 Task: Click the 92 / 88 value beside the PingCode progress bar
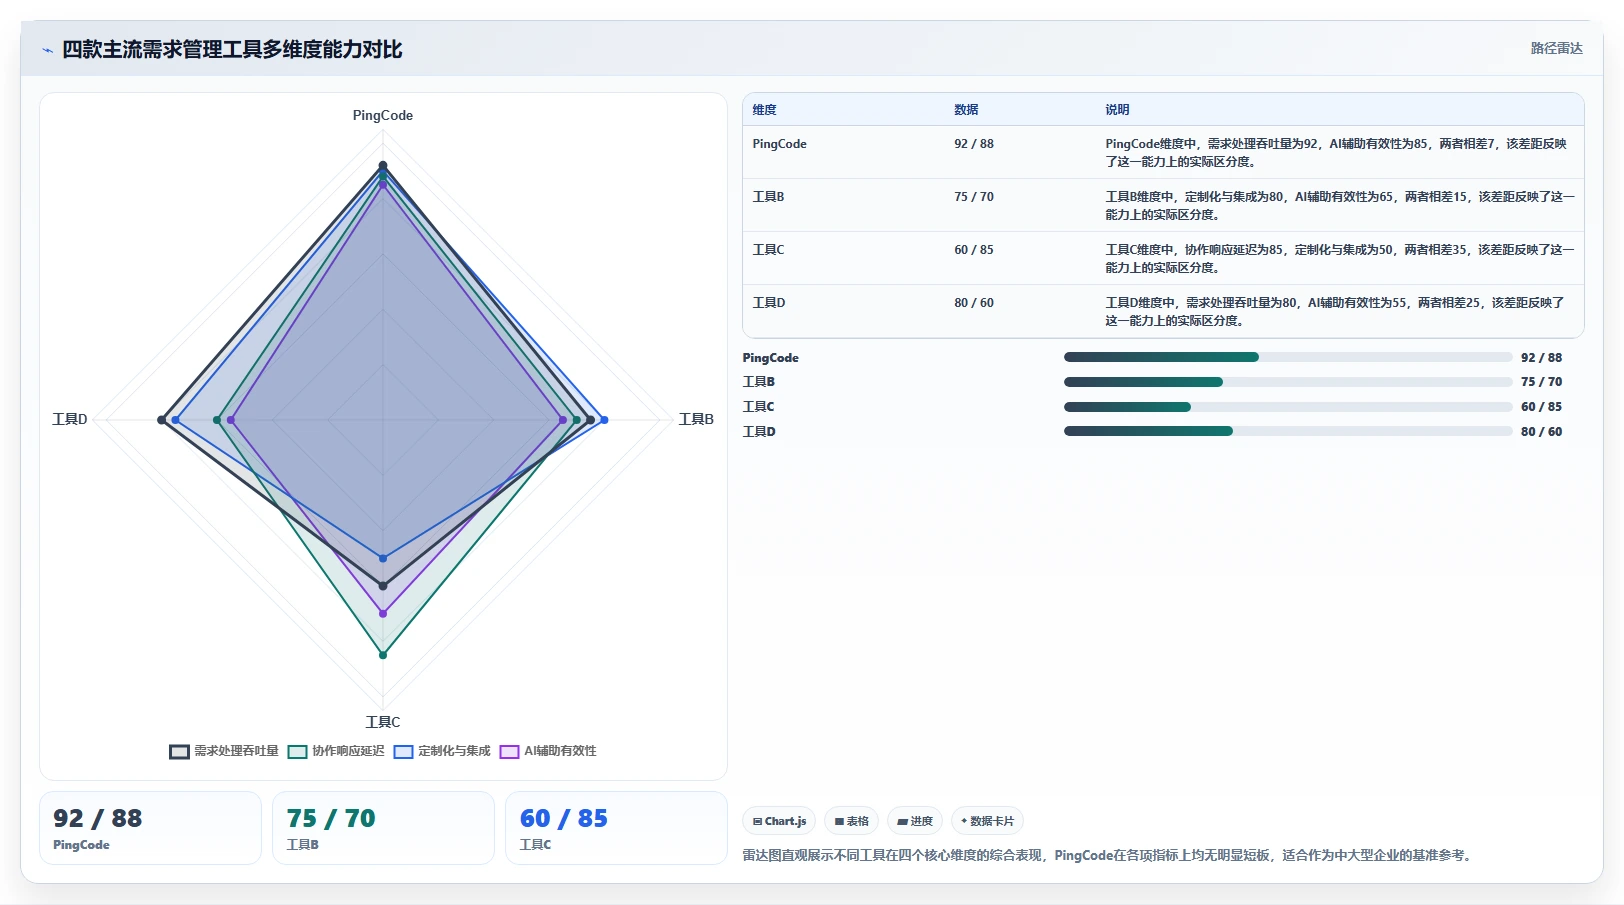1541,358
